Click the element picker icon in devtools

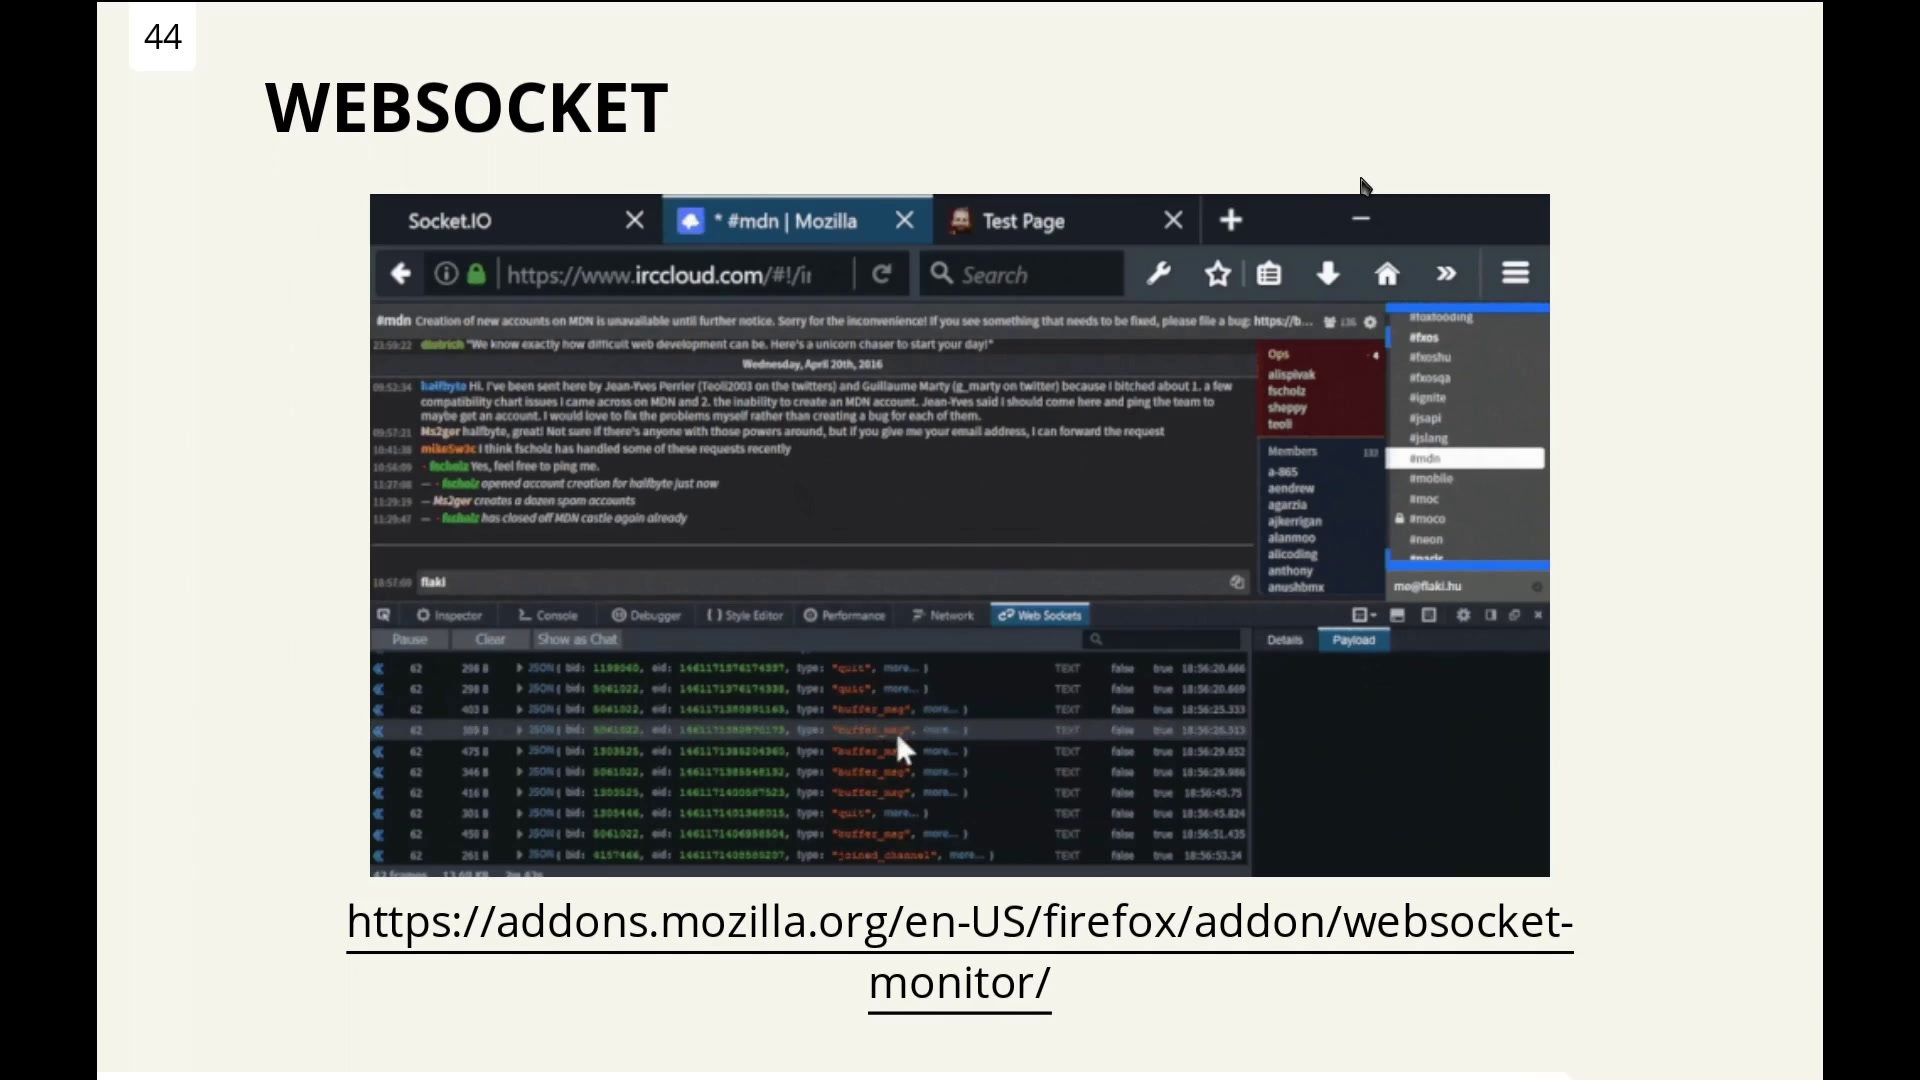(383, 615)
